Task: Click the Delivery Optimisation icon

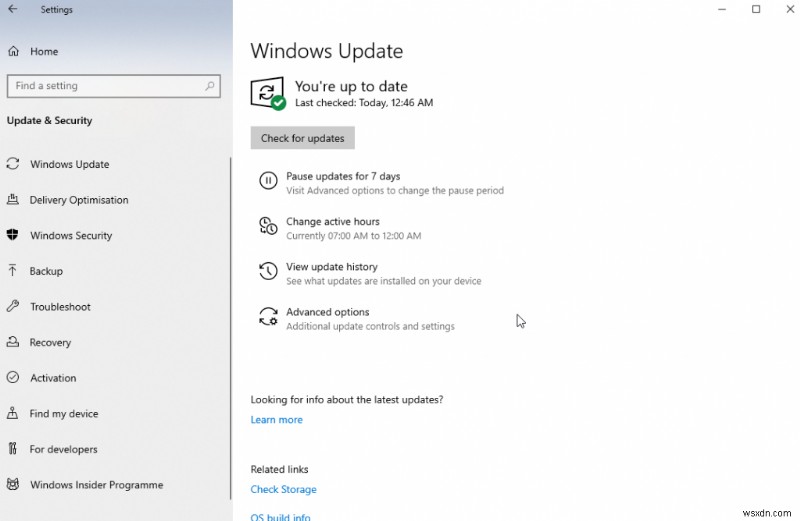Action: click(13, 200)
